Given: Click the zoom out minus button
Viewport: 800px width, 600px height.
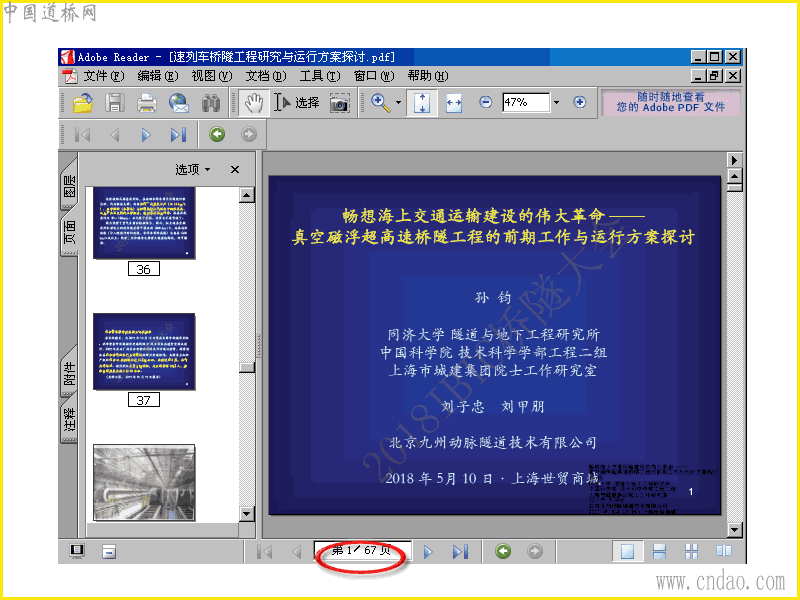Looking at the screenshot, I should [486, 102].
